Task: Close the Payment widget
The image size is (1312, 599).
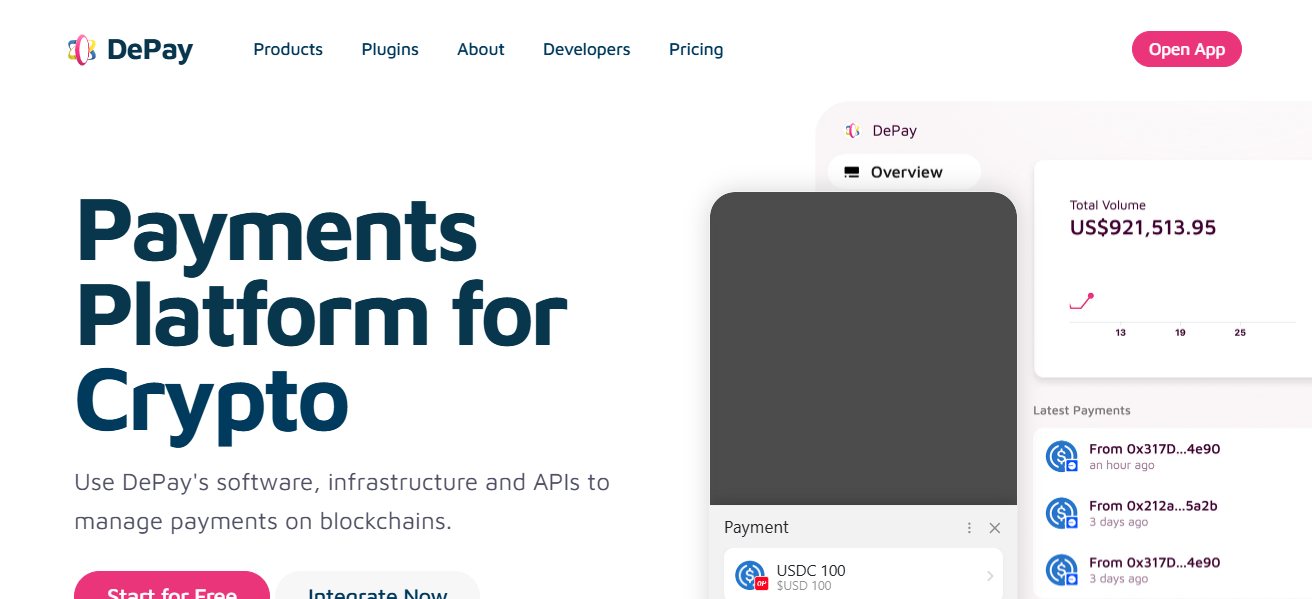Action: pos(994,528)
